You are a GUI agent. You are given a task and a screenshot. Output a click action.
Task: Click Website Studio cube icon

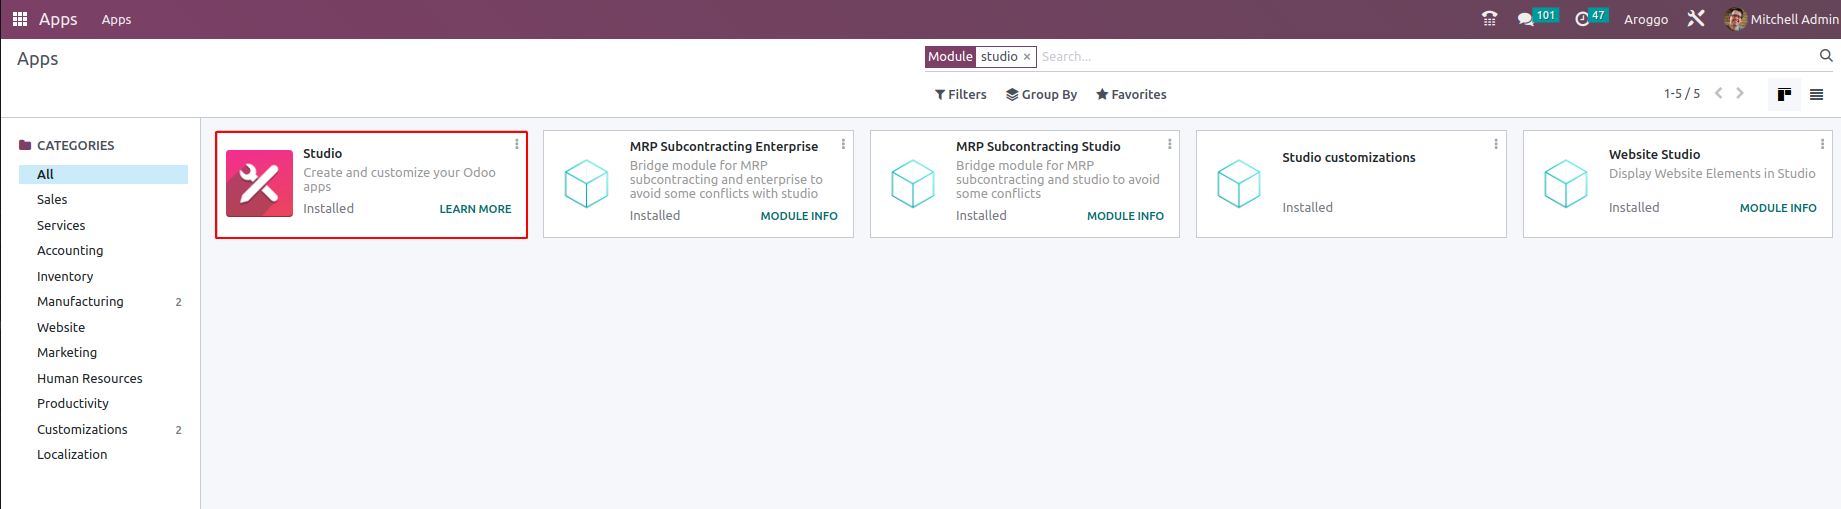(x=1565, y=184)
